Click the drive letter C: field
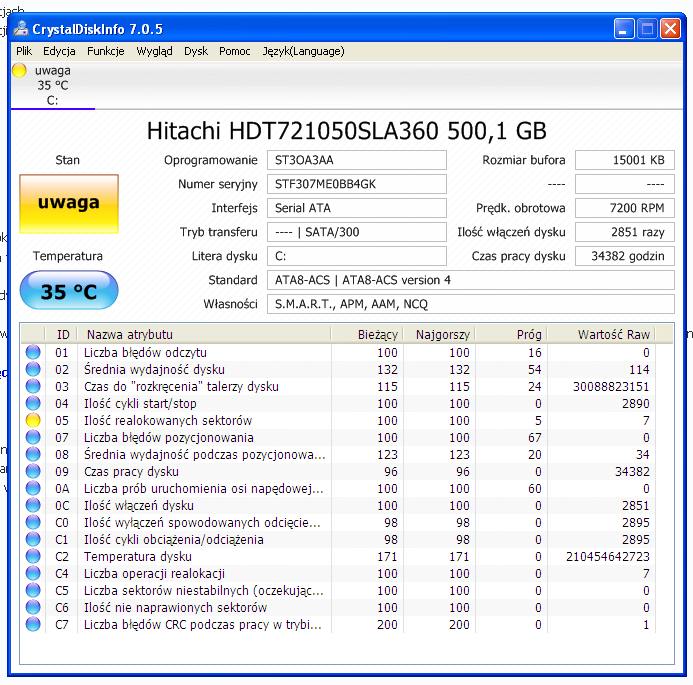The width and height of the screenshot is (693, 685). coord(357,256)
